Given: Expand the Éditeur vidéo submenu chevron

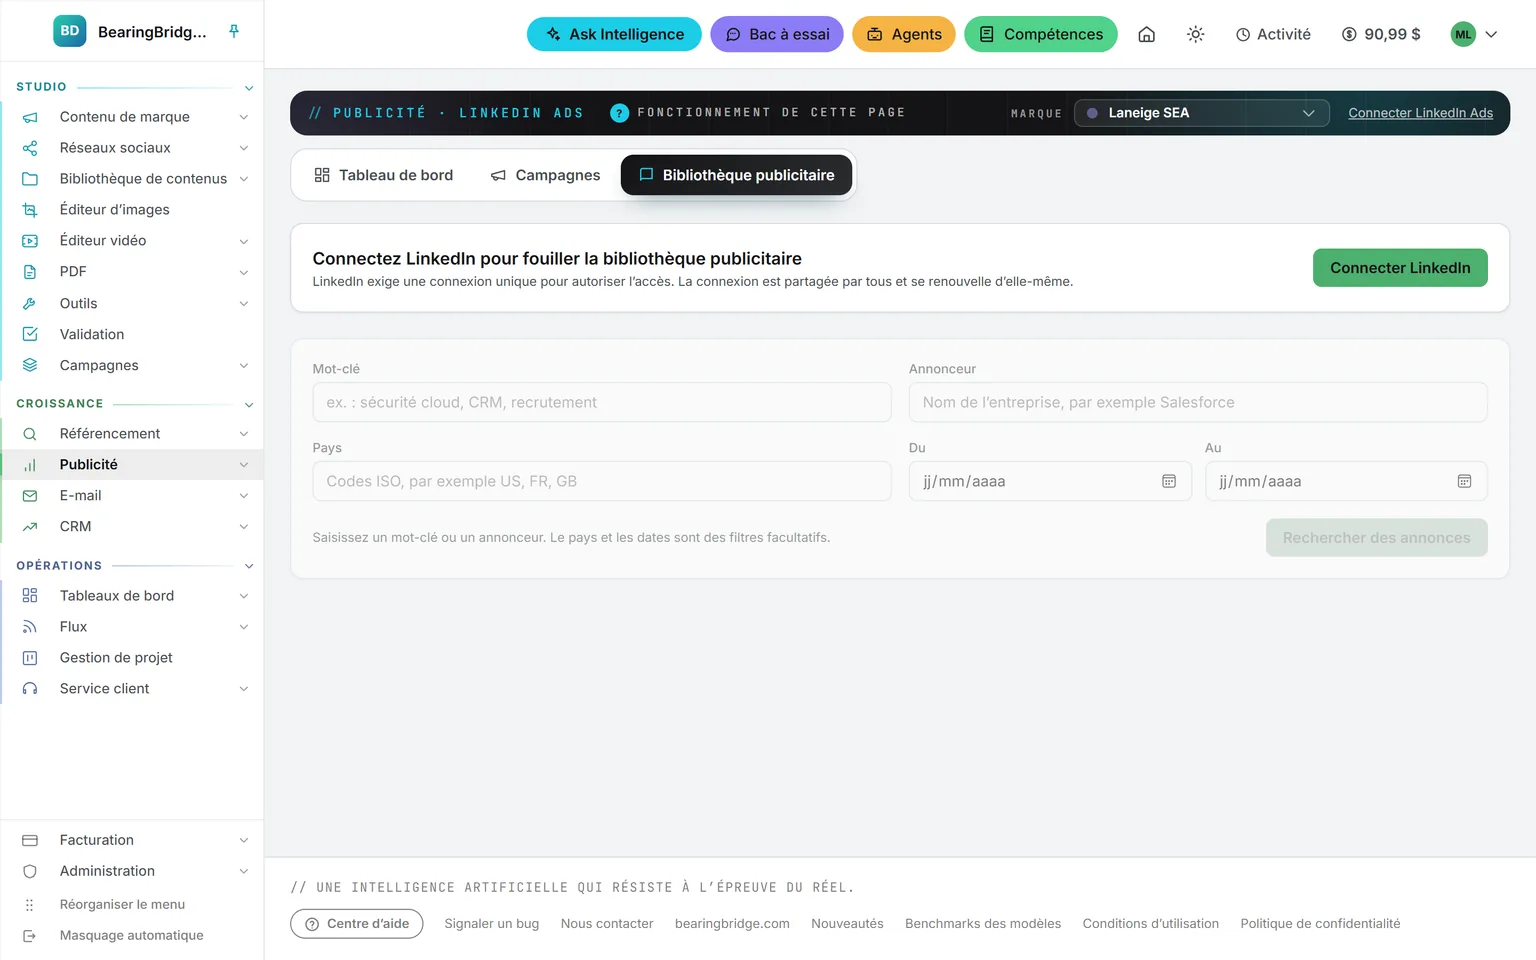Looking at the screenshot, I should (243, 241).
